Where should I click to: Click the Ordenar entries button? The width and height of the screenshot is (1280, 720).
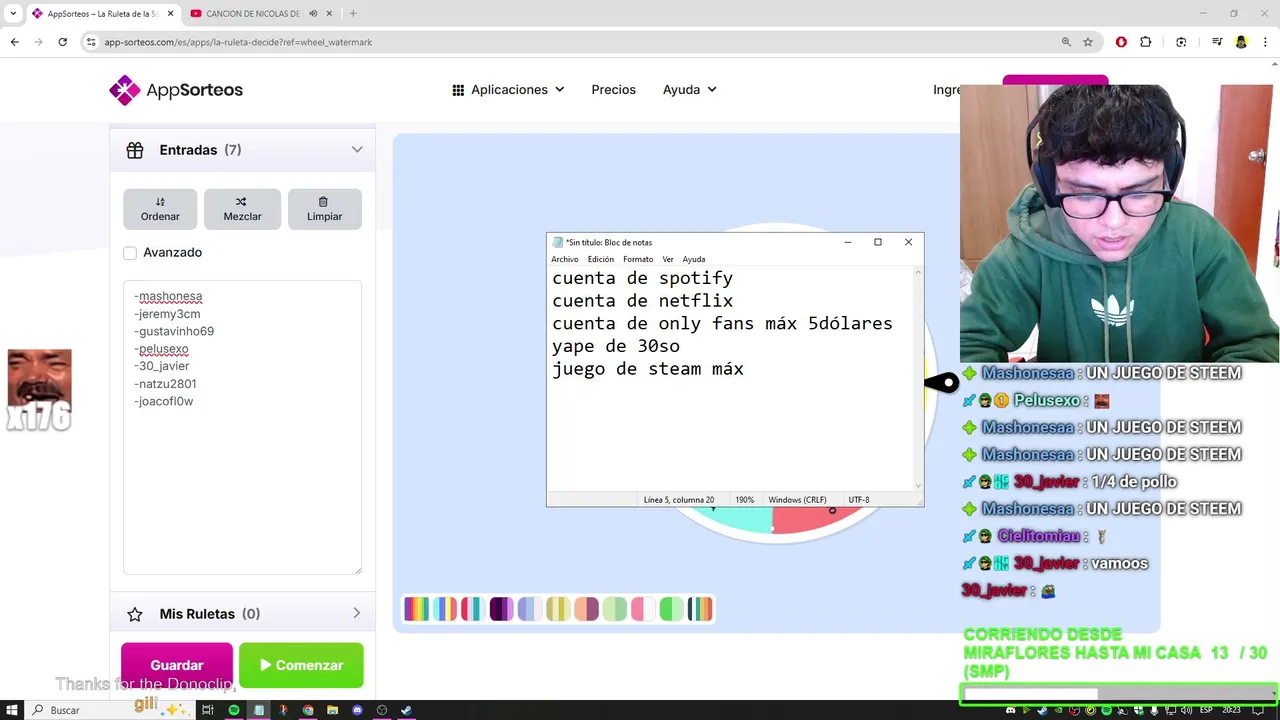(x=160, y=209)
